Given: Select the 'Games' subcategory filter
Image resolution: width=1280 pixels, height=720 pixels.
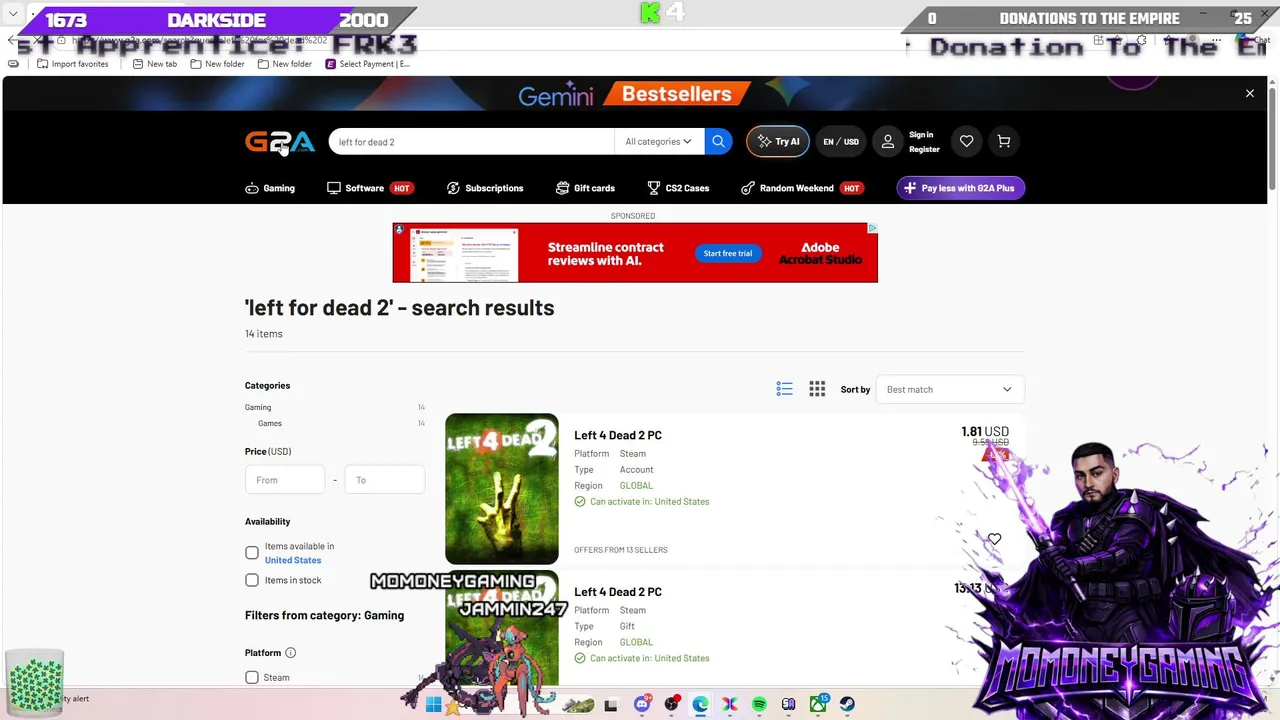Looking at the screenshot, I should click(270, 423).
